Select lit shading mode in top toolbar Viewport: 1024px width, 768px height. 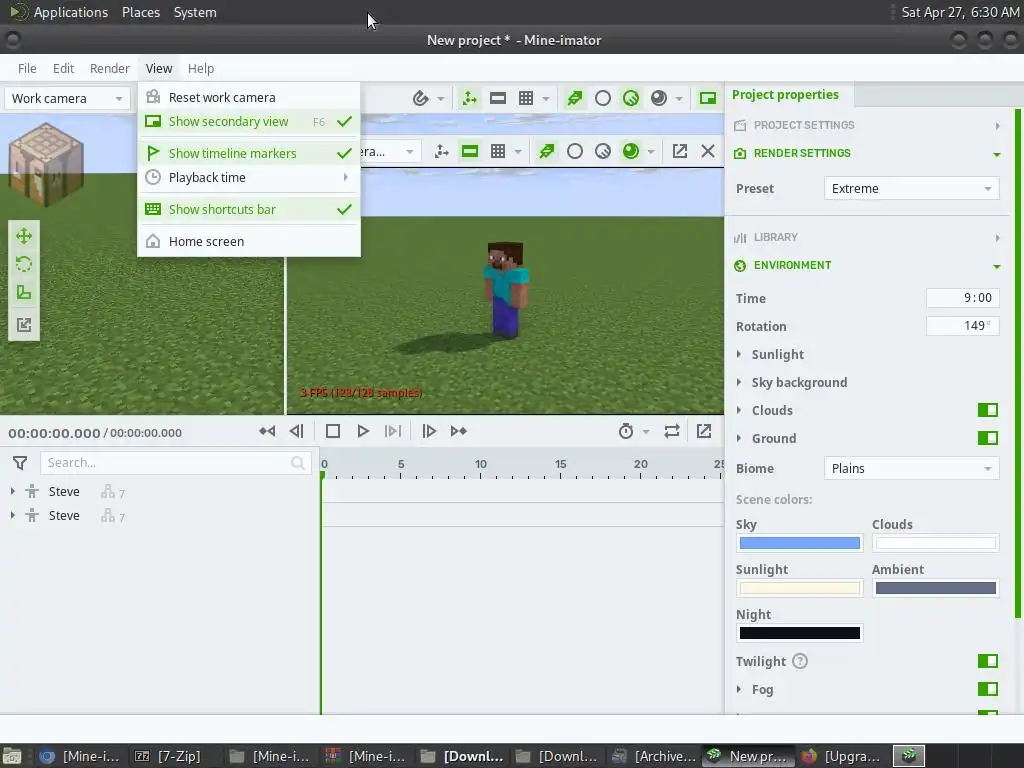click(x=631, y=99)
